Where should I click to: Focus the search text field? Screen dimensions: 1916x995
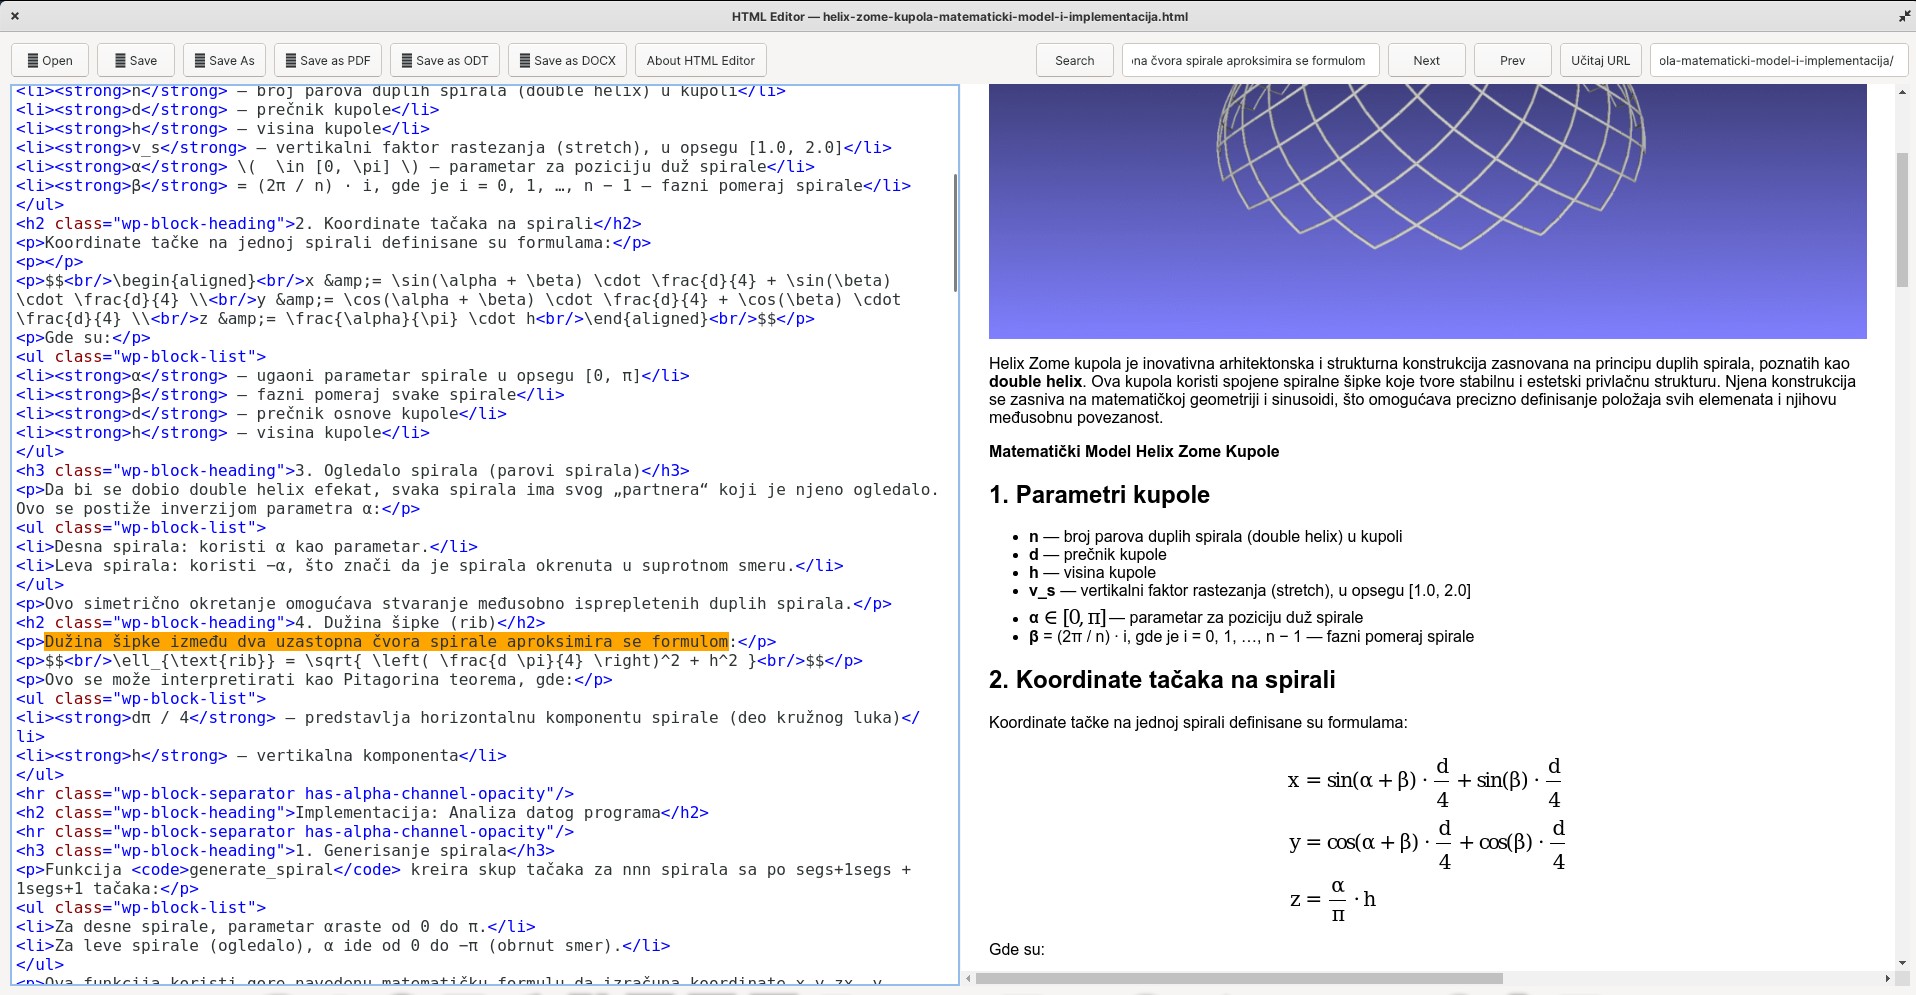[x=1249, y=61]
